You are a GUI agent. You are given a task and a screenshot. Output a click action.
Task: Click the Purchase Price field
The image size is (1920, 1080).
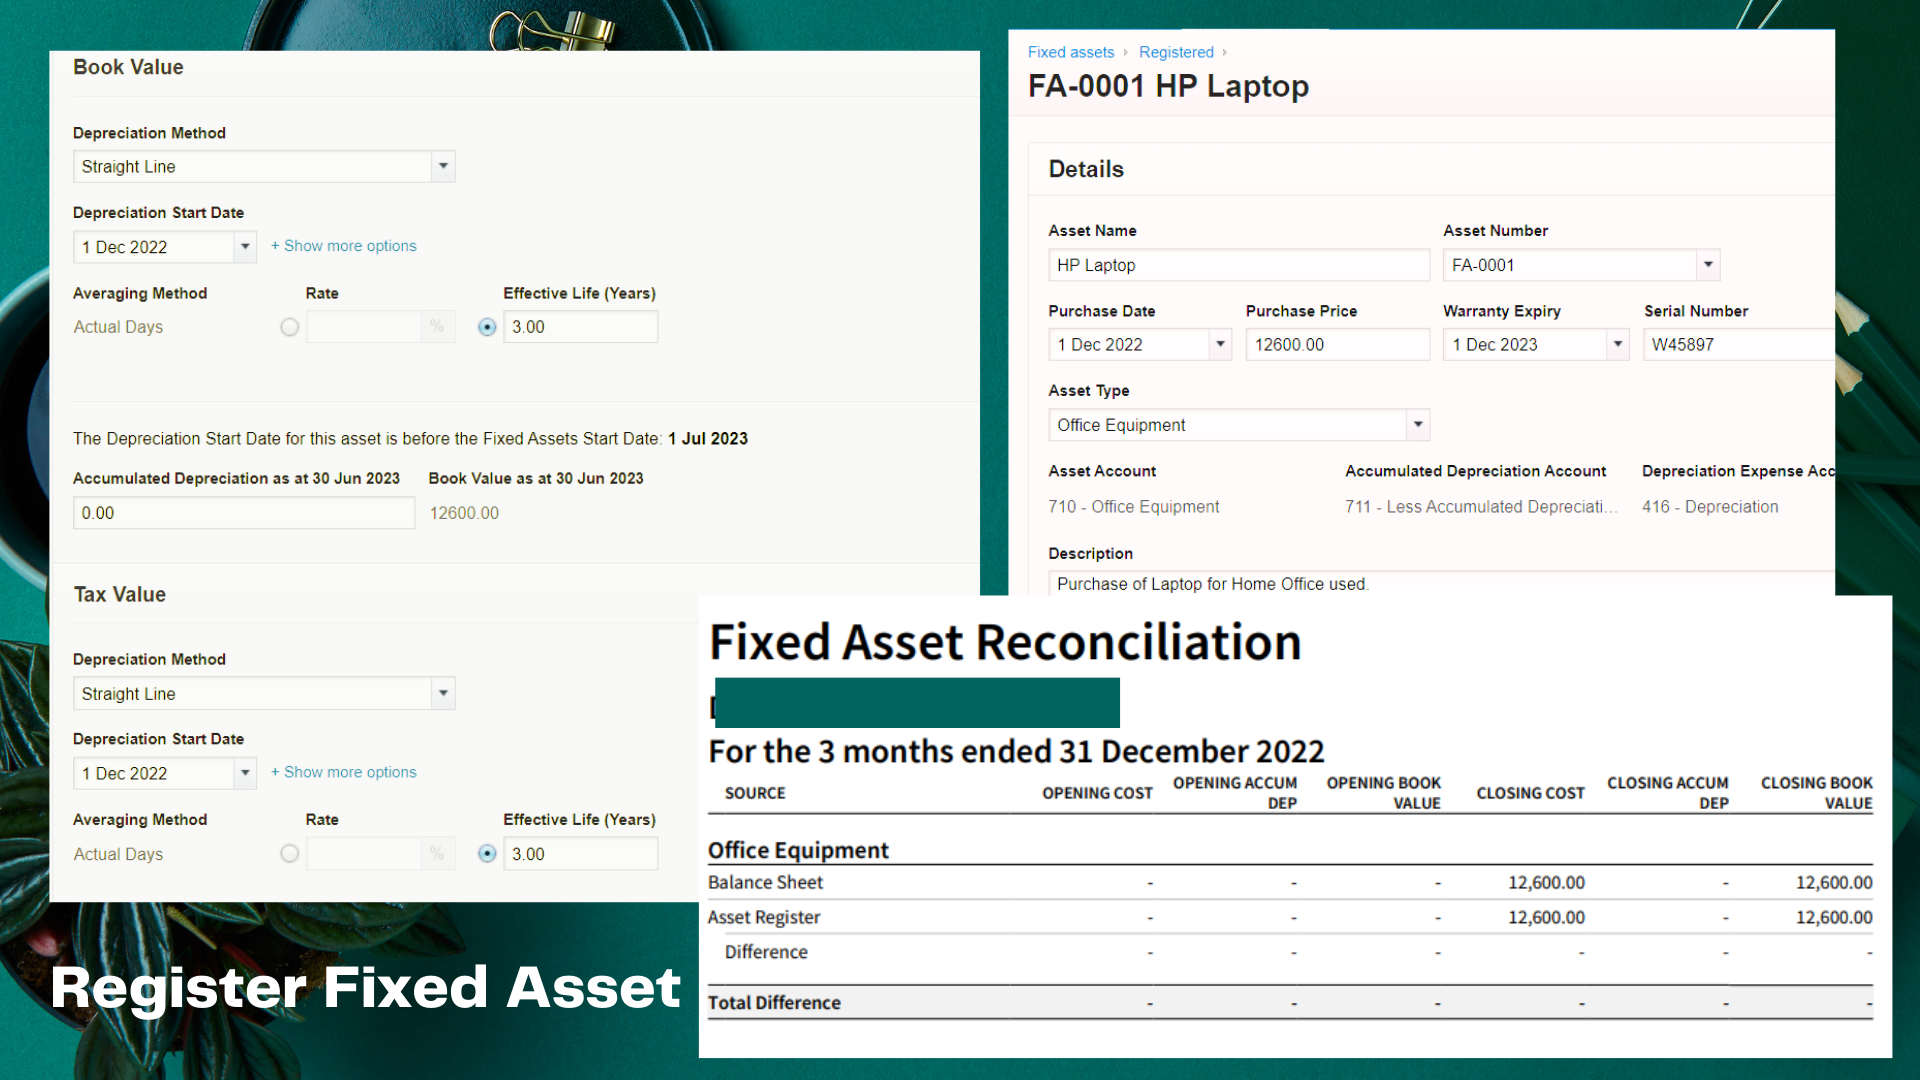(1337, 345)
